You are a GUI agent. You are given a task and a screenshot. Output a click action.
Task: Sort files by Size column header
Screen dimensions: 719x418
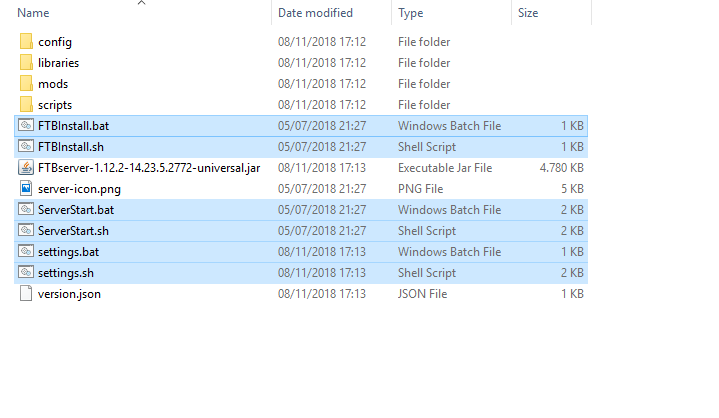(528, 13)
